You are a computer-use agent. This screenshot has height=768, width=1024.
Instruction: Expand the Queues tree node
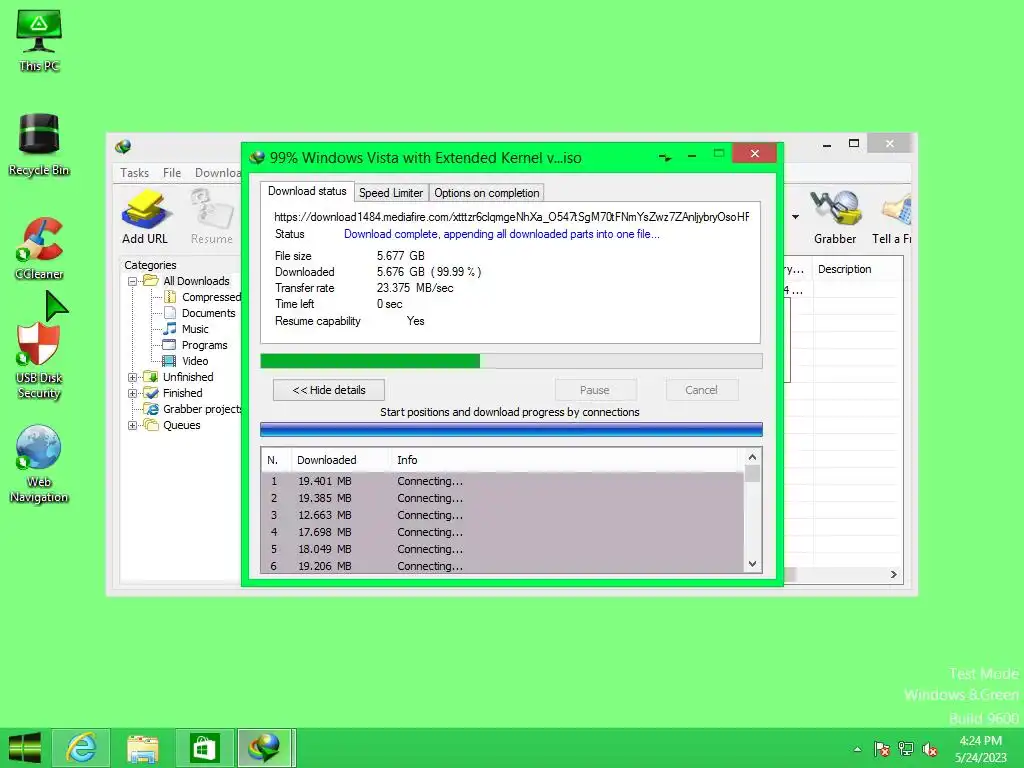pos(133,426)
